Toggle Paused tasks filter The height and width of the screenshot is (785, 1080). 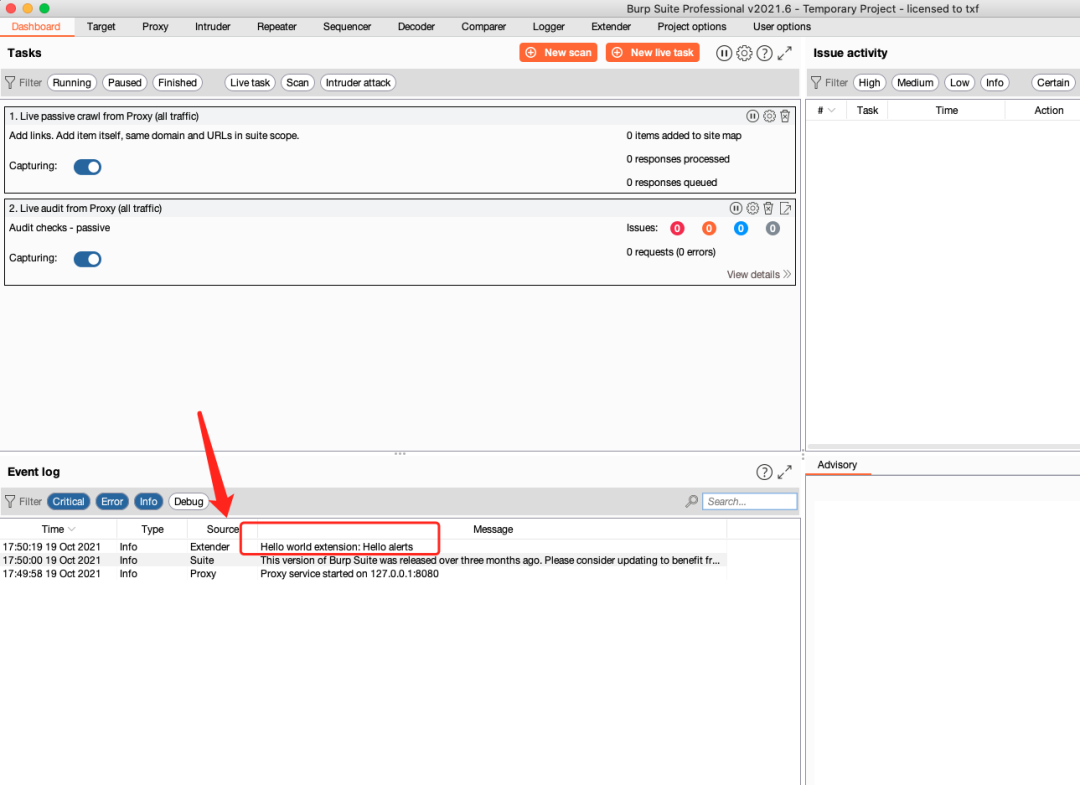[x=125, y=83]
